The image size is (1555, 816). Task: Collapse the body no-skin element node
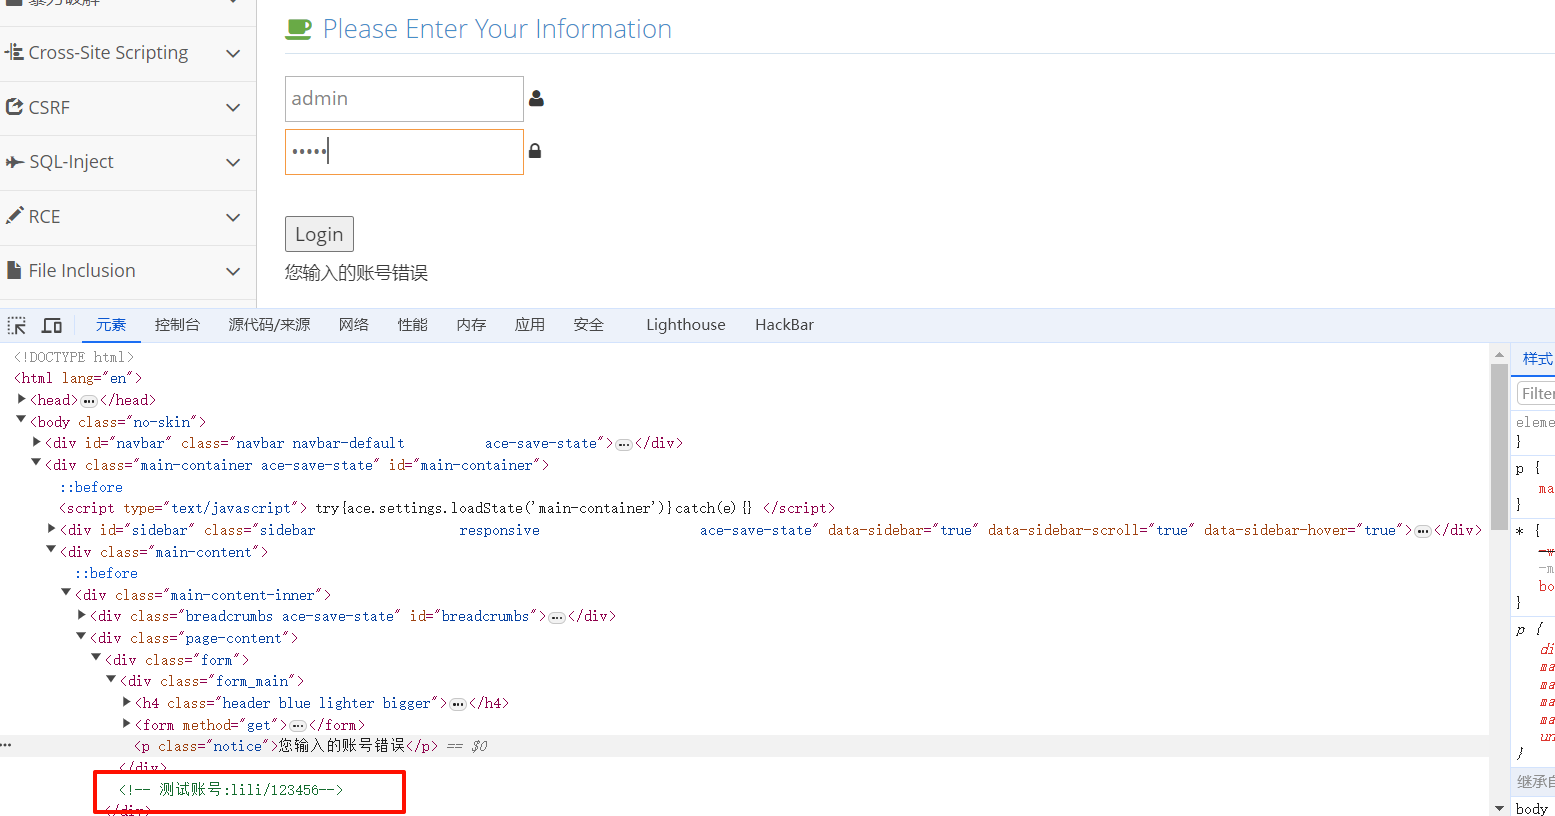point(21,420)
